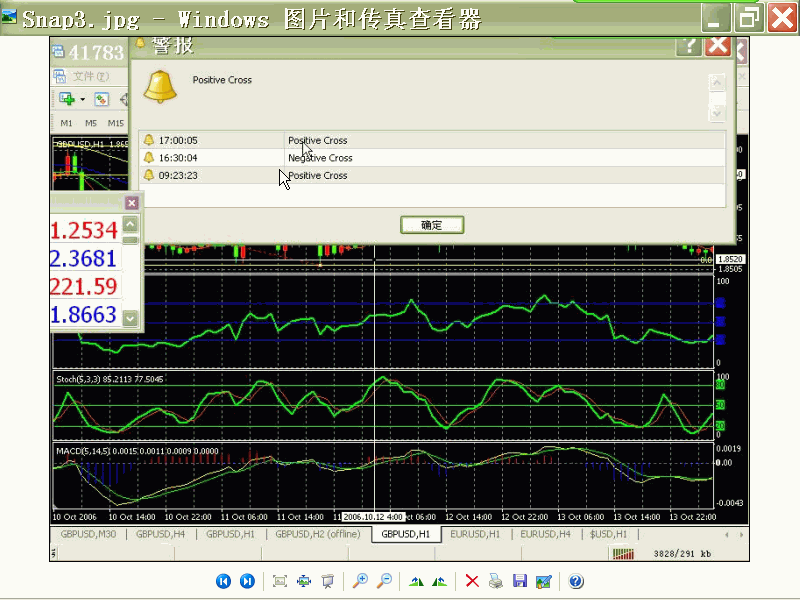Image resolution: width=800 pixels, height=600 pixels.
Task: Restore down the picture viewer window
Action: point(749,19)
